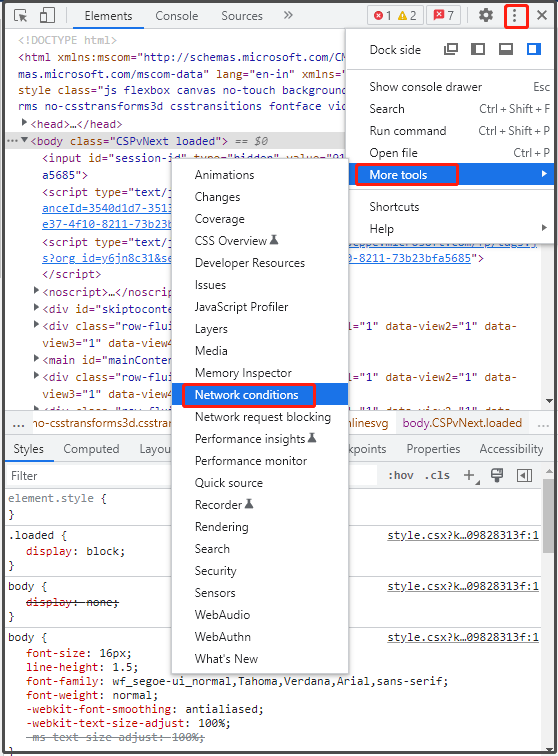Open the Accessibility pane tab

point(511,449)
